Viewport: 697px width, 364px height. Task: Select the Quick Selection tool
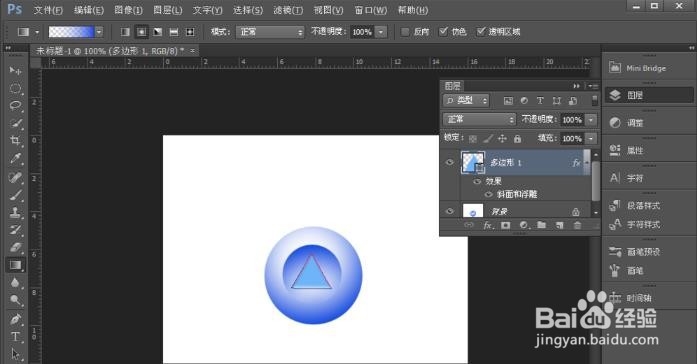coord(15,123)
